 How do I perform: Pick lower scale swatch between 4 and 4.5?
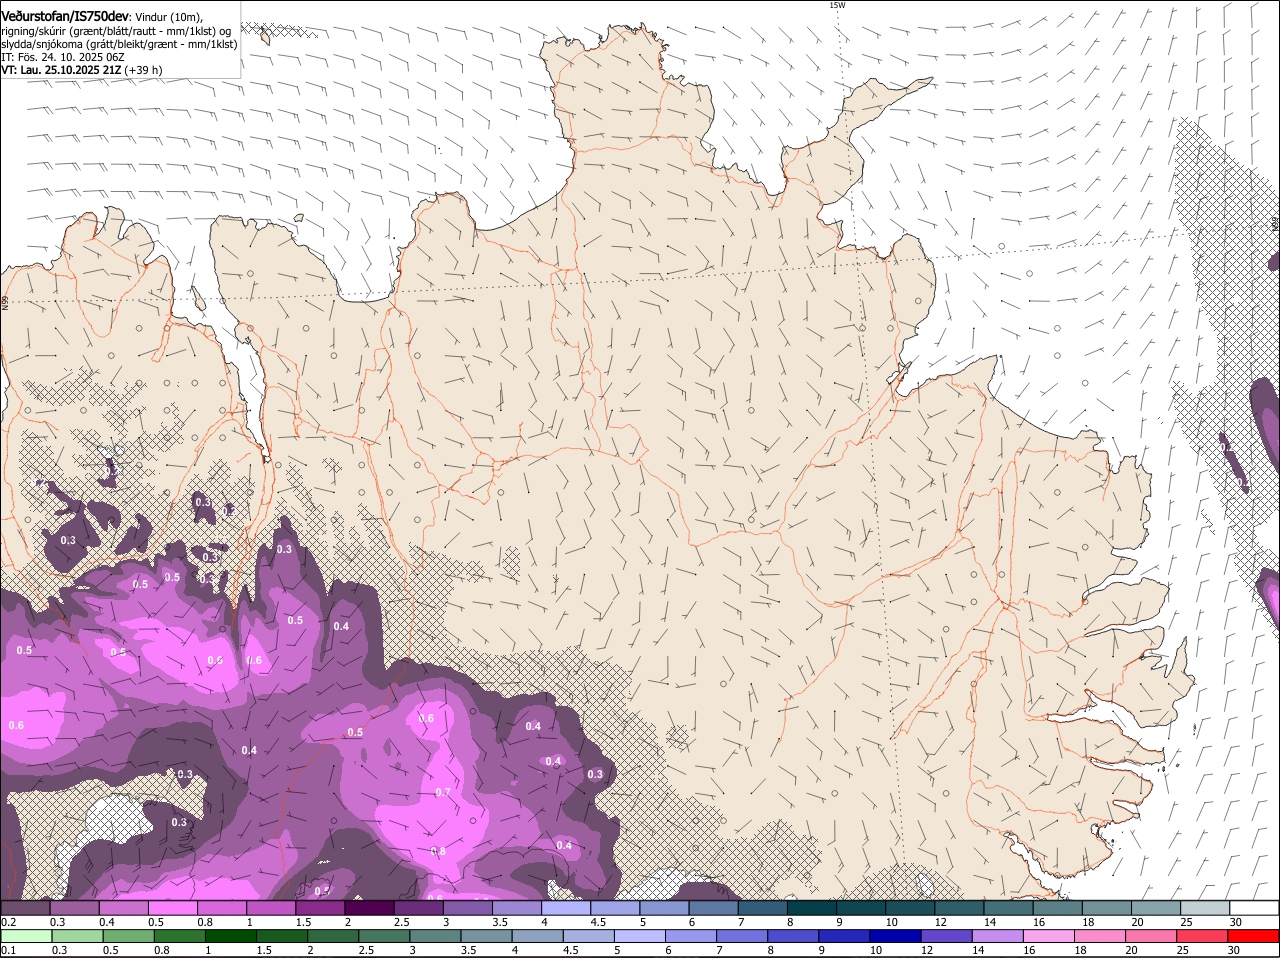pyautogui.click(x=538, y=936)
